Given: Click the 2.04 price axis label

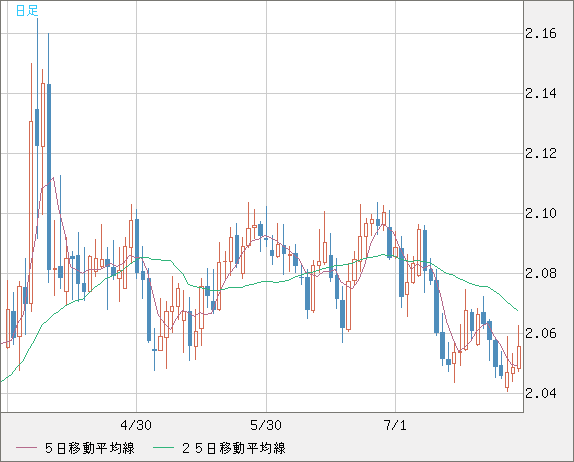Looking at the screenshot, I should 541,394.
